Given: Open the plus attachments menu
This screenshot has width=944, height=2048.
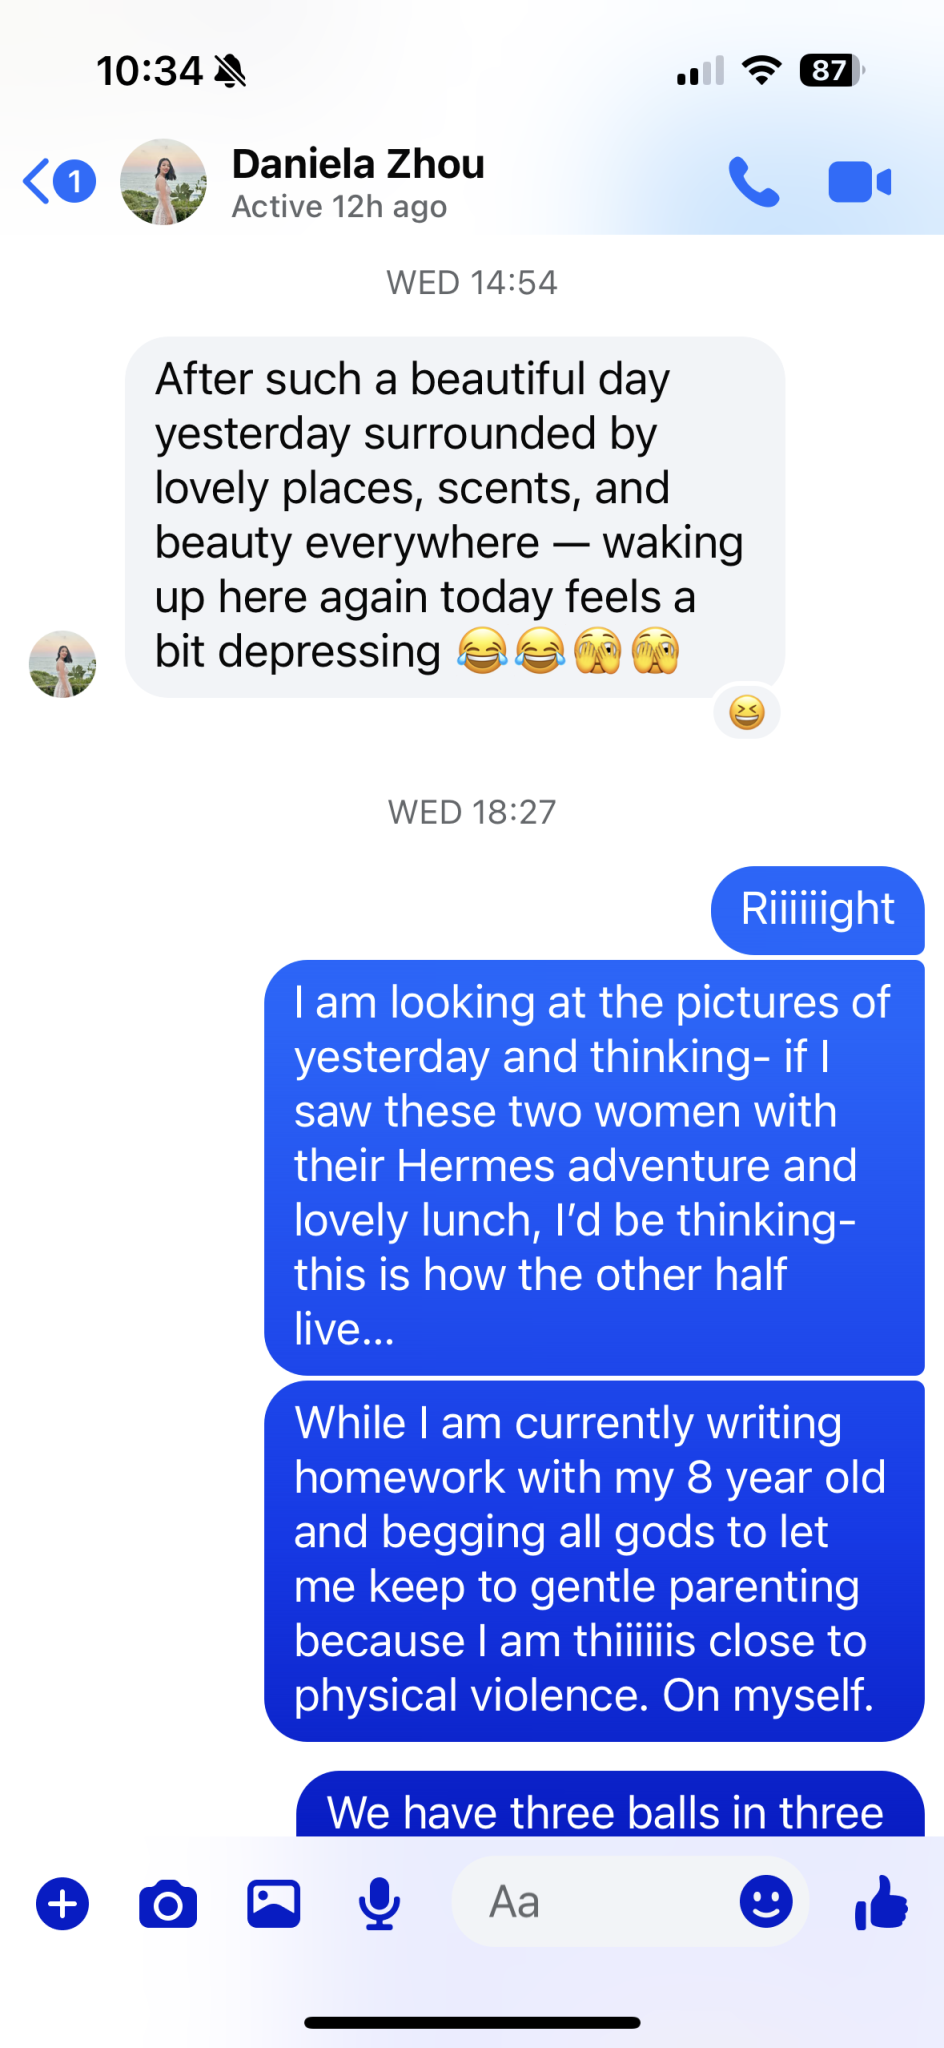Looking at the screenshot, I should [62, 1903].
